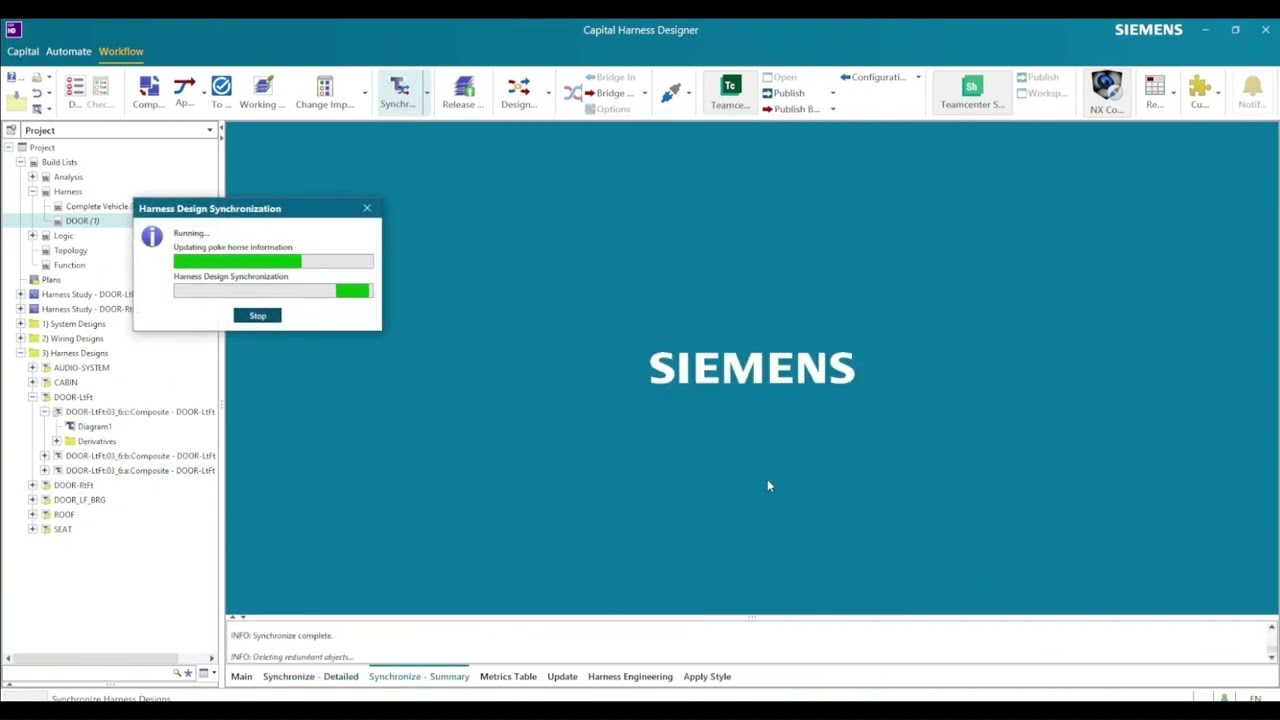Open the Customize puzzle-piece icon

tap(1200, 87)
